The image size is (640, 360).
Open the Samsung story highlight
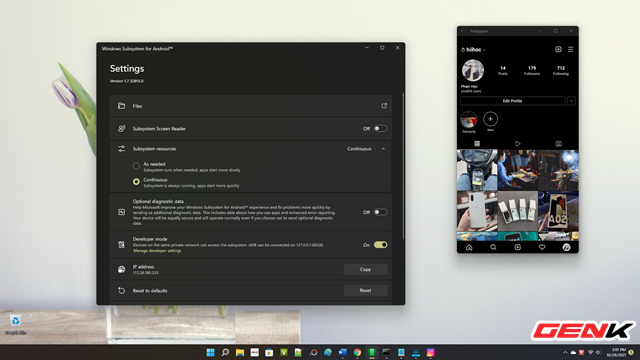pos(469,120)
